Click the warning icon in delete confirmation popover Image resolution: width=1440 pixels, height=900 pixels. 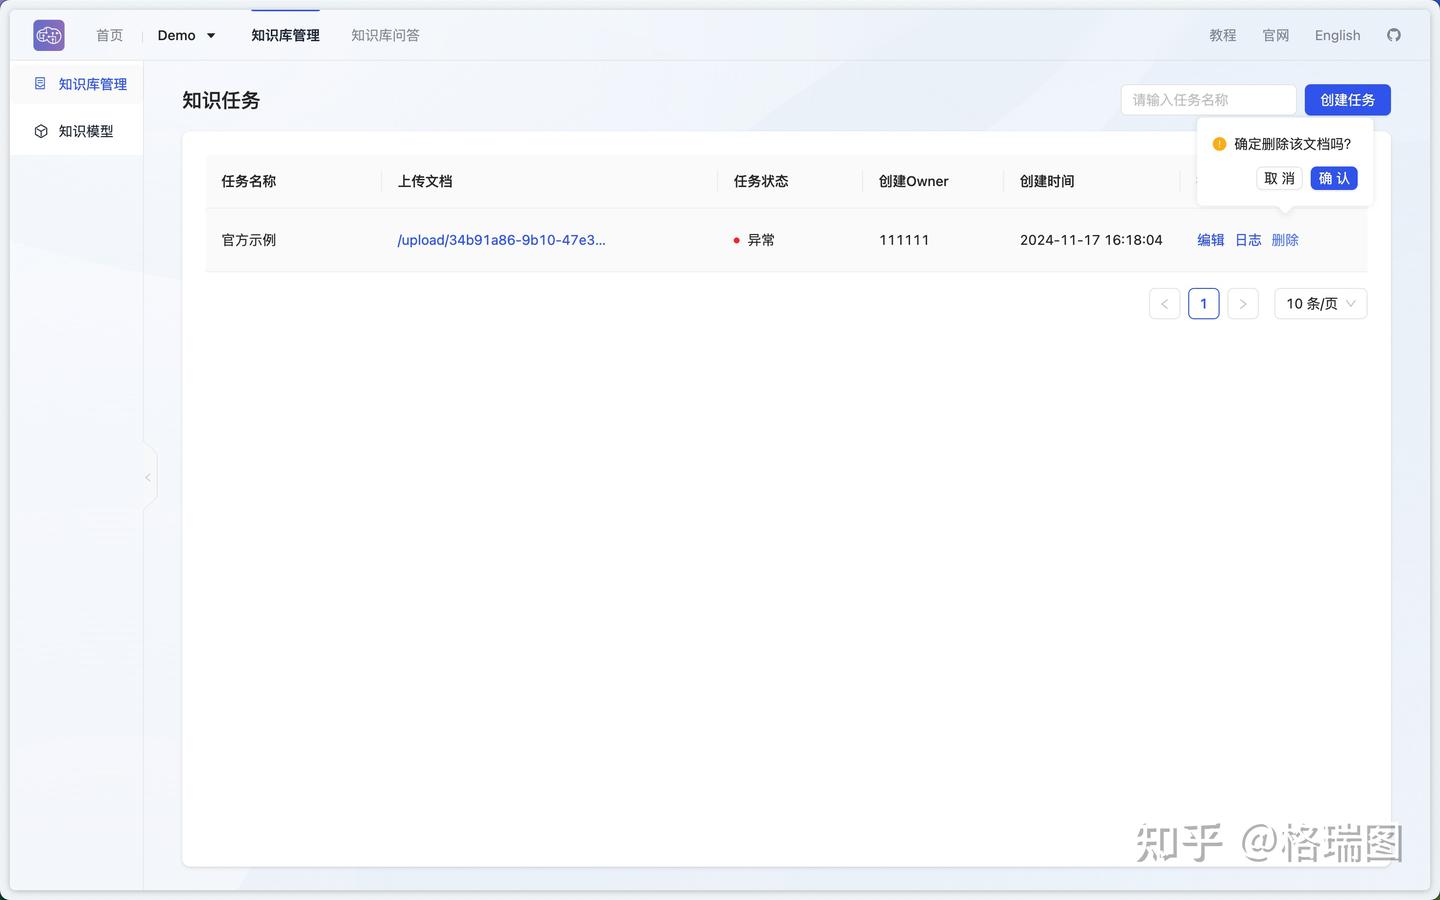tap(1219, 144)
